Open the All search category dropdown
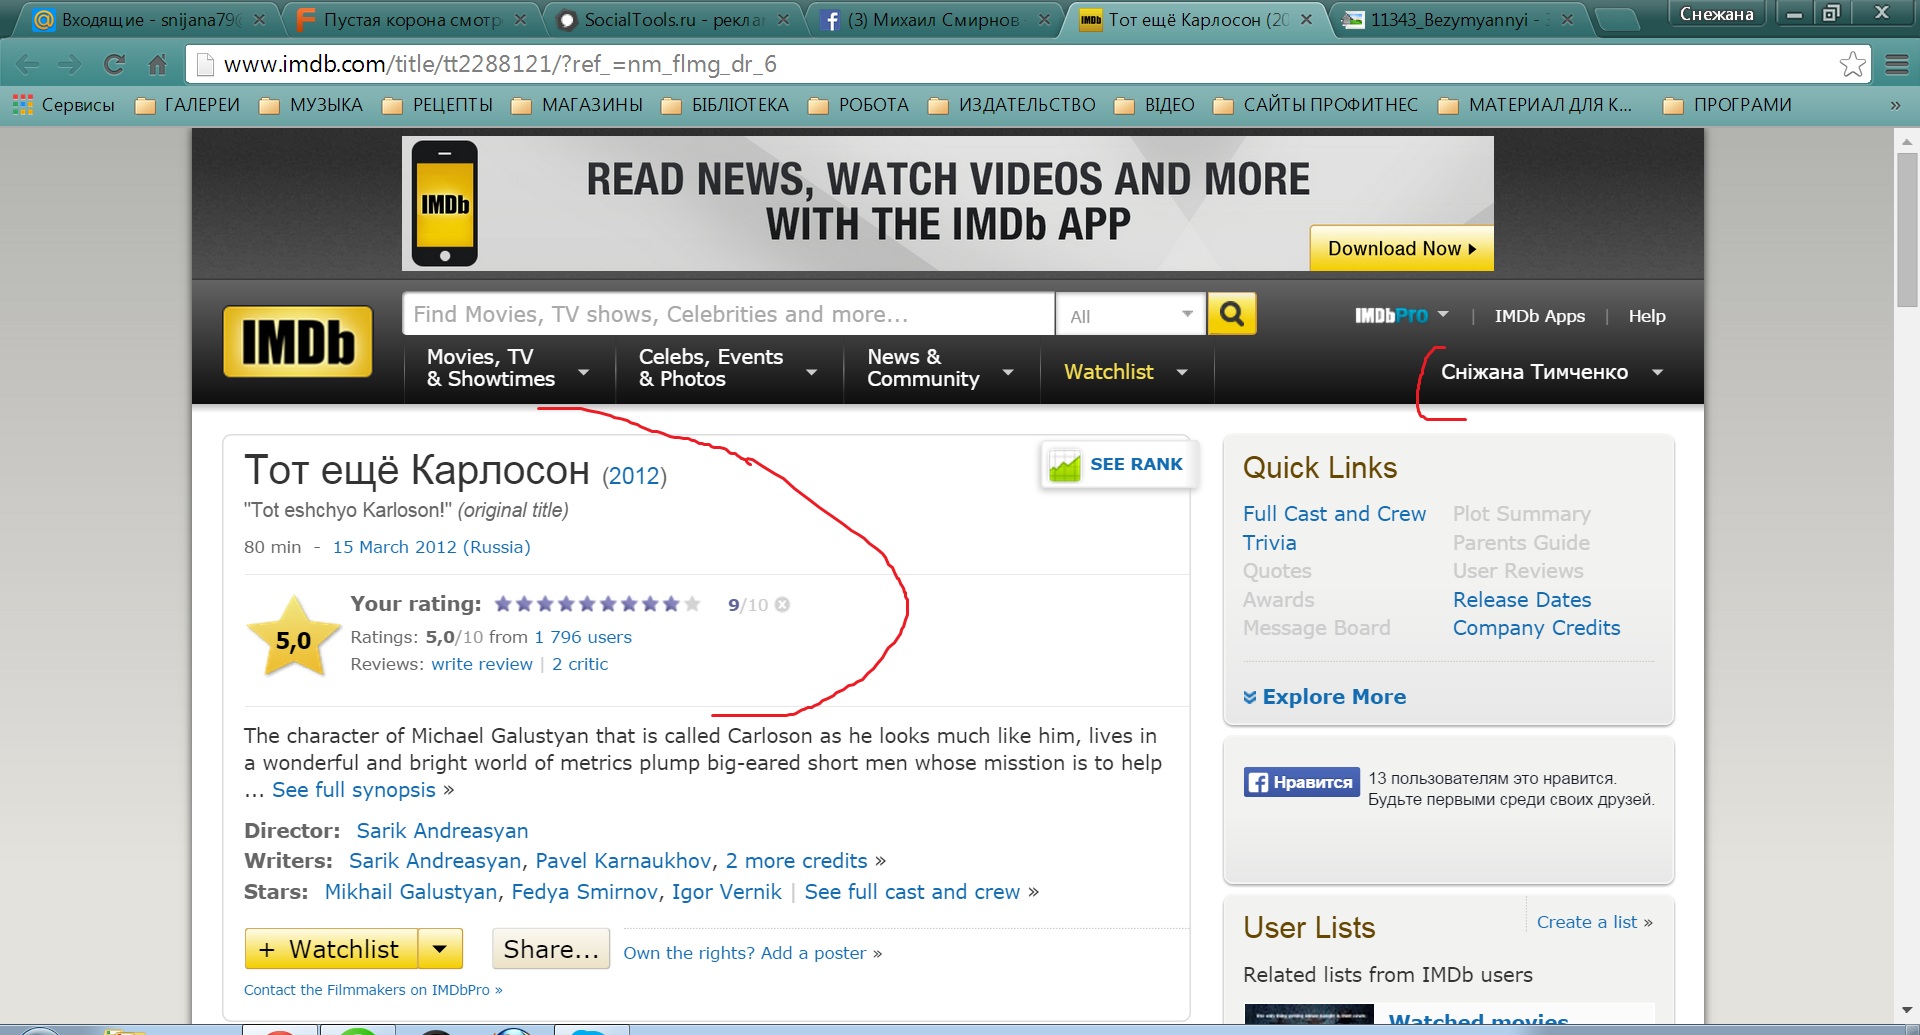Screen dimensions: 1920x1035 [x=1131, y=315]
